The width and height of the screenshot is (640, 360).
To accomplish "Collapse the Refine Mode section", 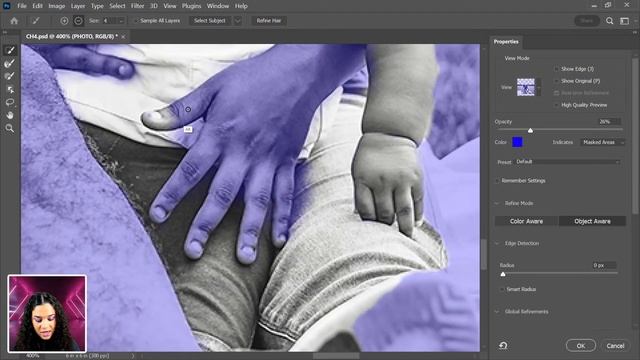I will (x=497, y=203).
